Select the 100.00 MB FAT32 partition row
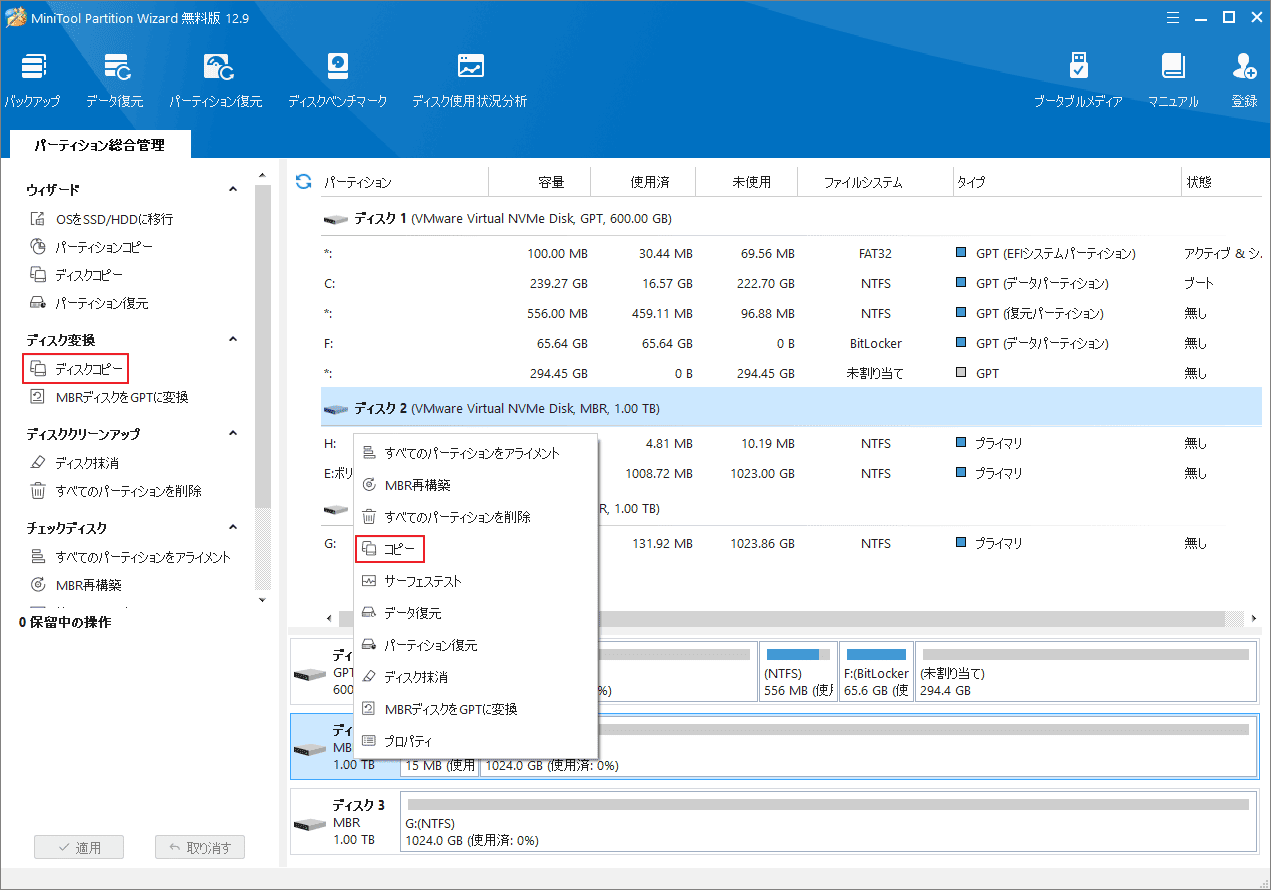1271x890 pixels. pos(790,253)
